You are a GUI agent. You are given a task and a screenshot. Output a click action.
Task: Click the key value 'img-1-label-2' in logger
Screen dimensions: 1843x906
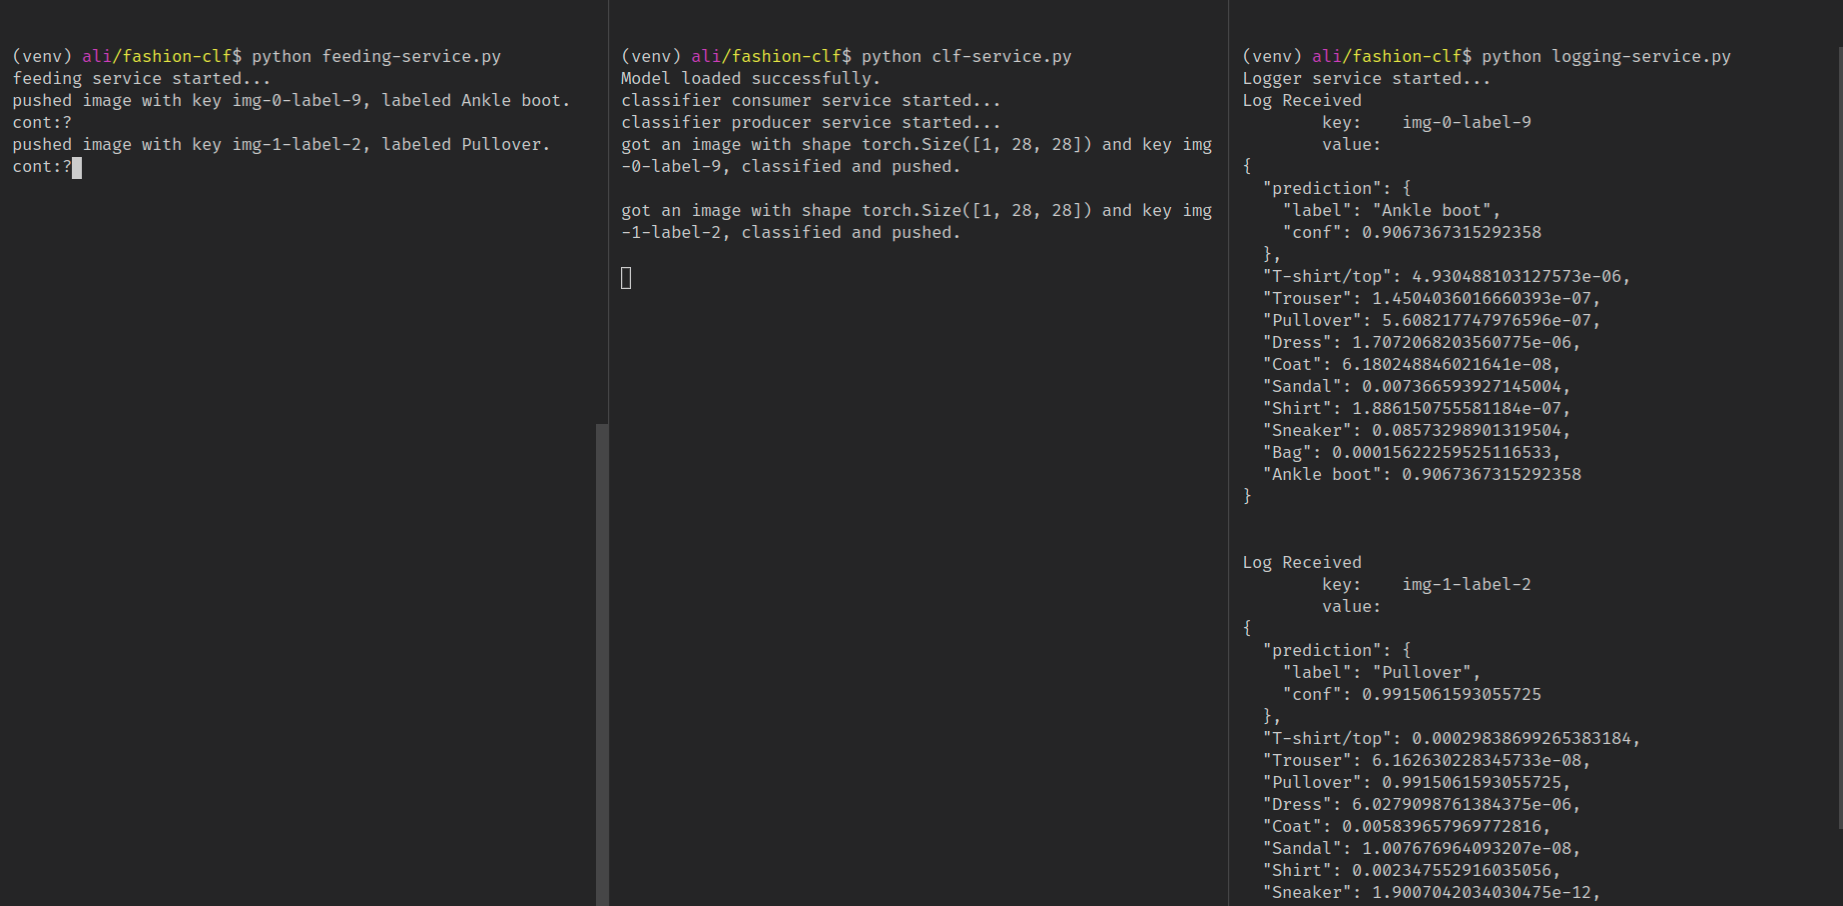[x=1466, y=584]
